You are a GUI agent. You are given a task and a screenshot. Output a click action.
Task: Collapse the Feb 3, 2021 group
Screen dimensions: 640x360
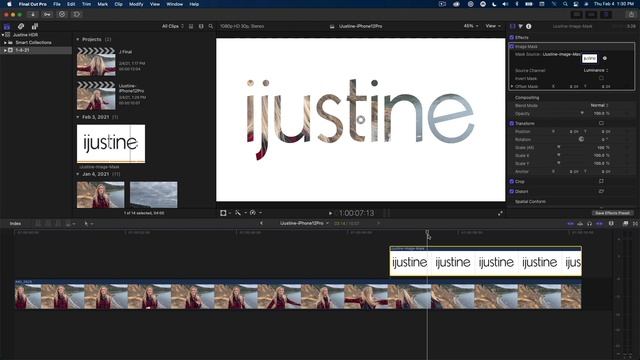click(x=78, y=117)
